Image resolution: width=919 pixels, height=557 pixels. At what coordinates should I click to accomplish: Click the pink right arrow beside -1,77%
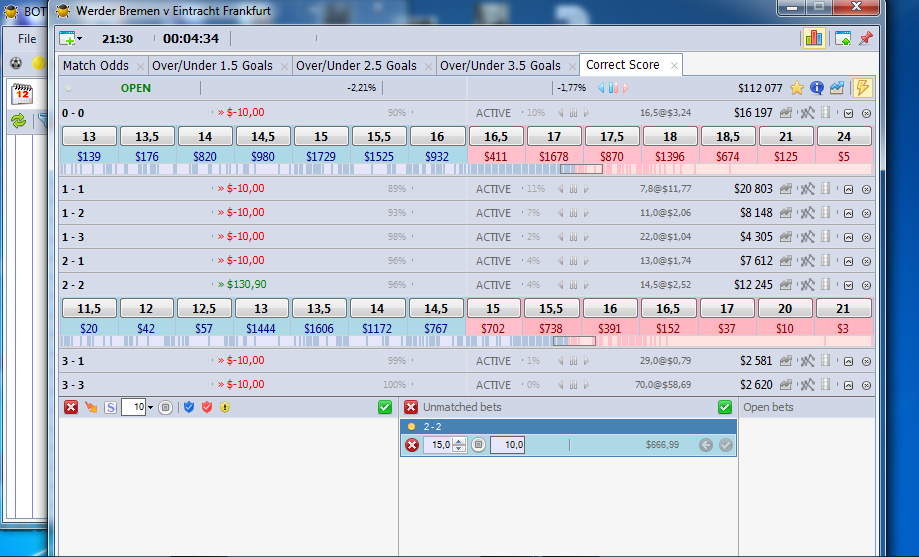tap(625, 88)
